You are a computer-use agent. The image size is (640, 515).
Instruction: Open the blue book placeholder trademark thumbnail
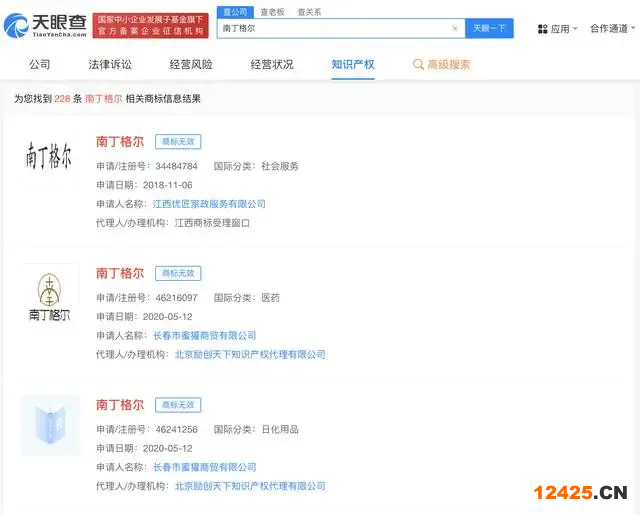click(50, 425)
